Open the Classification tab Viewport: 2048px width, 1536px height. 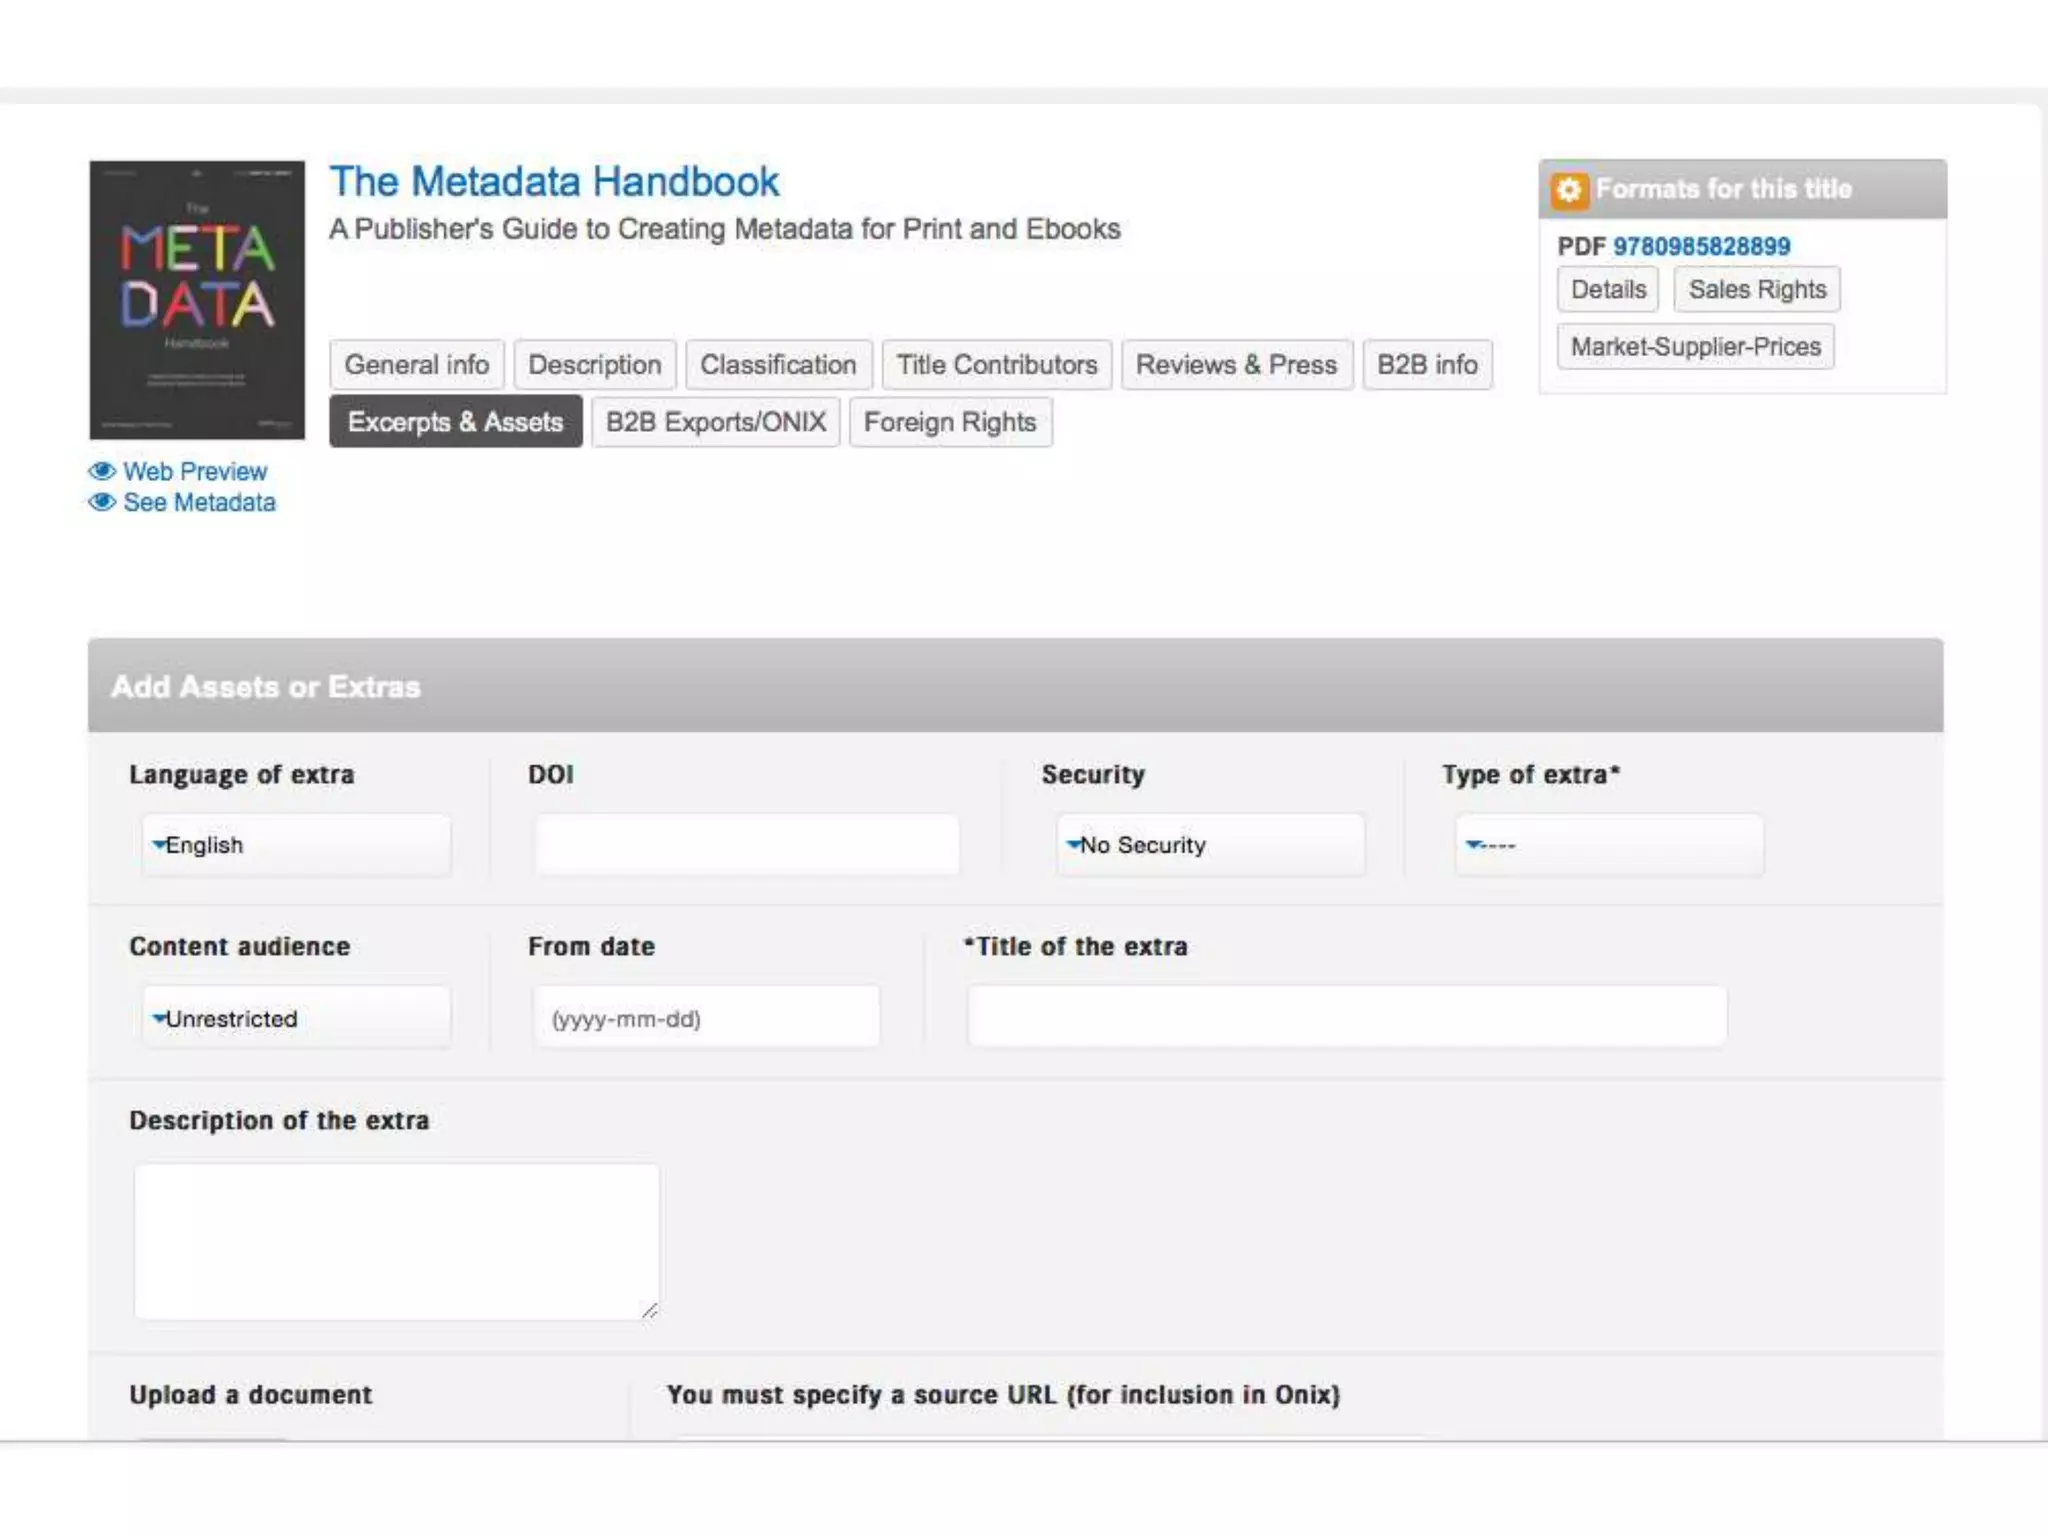point(778,365)
